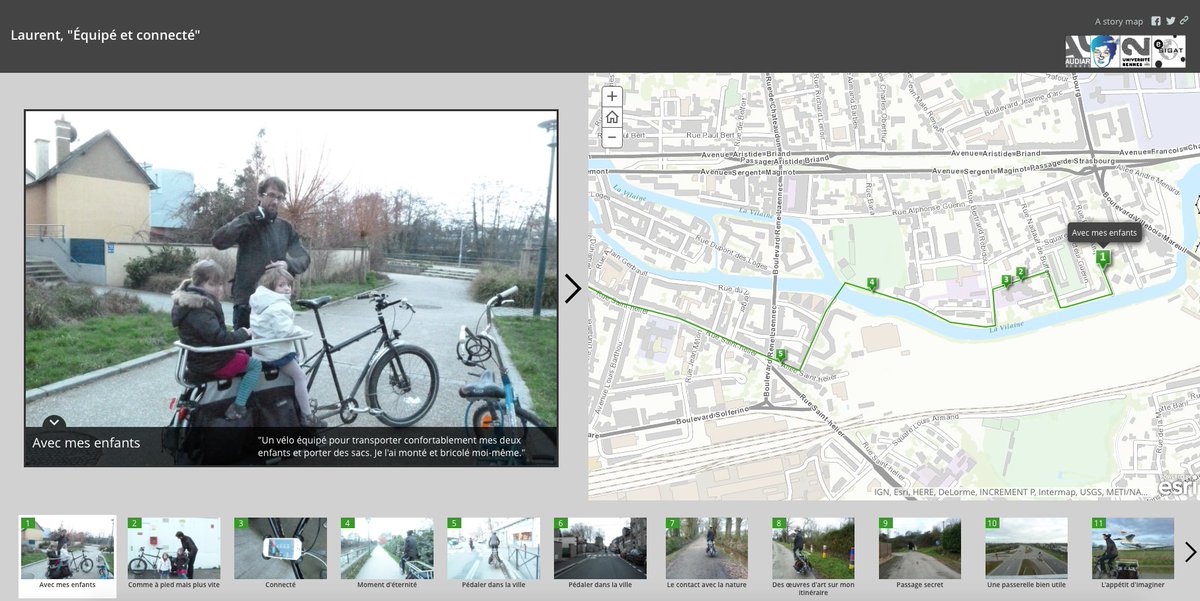Switch to the Passage secret stop

coord(919,550)
